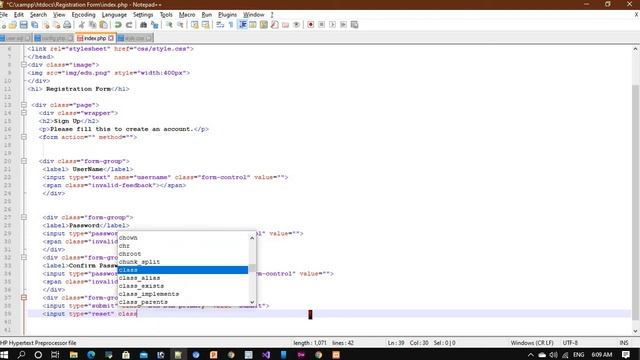Open the Search menu
Viewport: 640px width, 360px height.
click(38, 15)
